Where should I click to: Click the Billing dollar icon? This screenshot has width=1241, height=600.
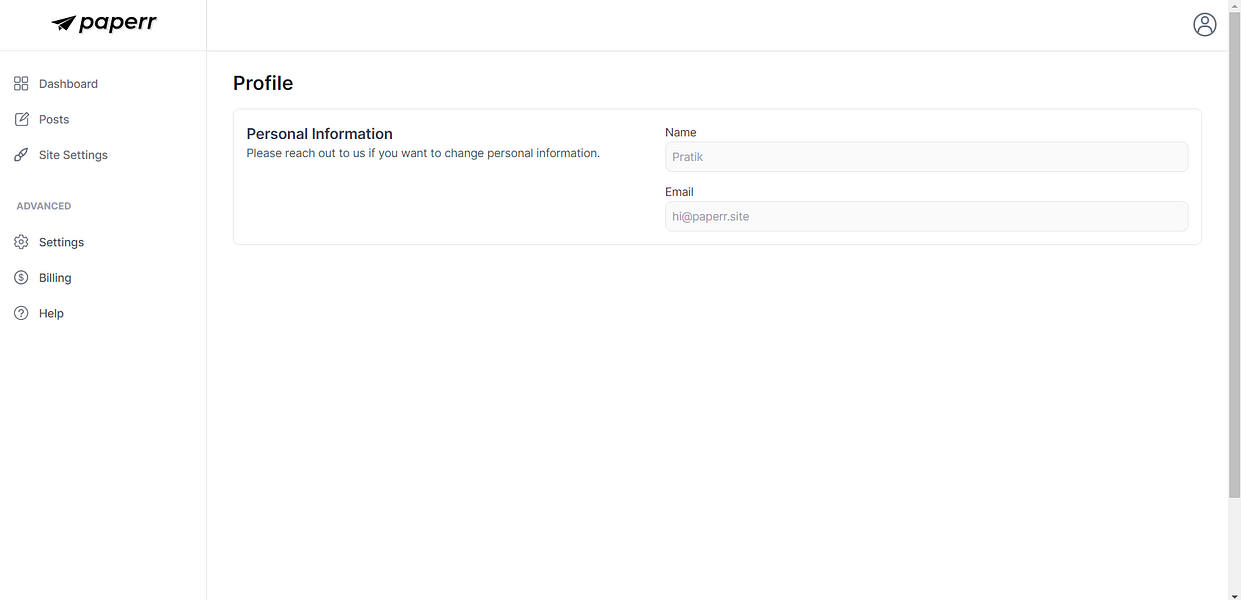coord(21,278)
